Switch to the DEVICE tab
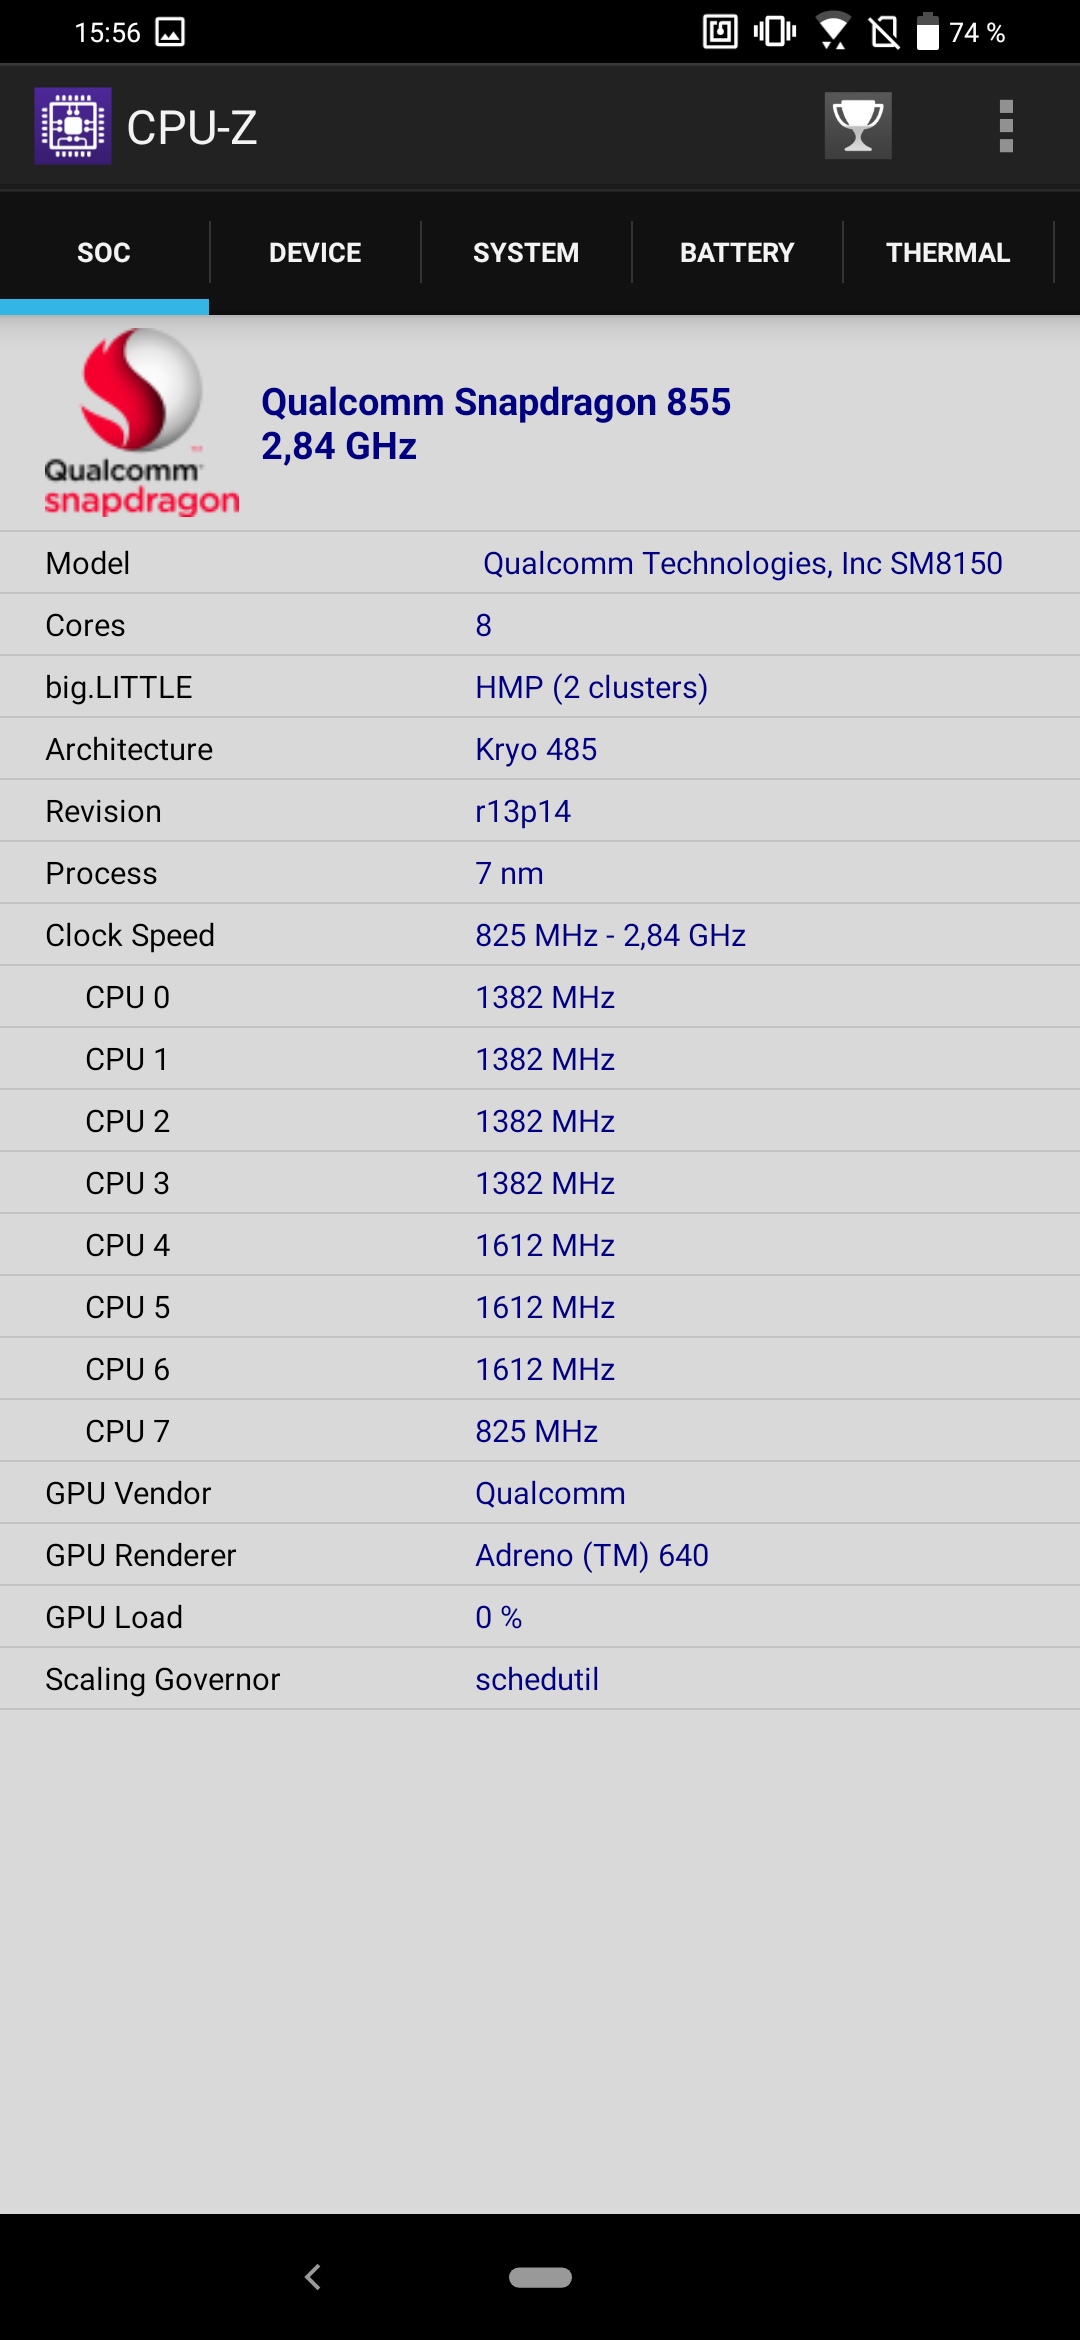This screenshot has width=1080, height=2340. (315, 253)
